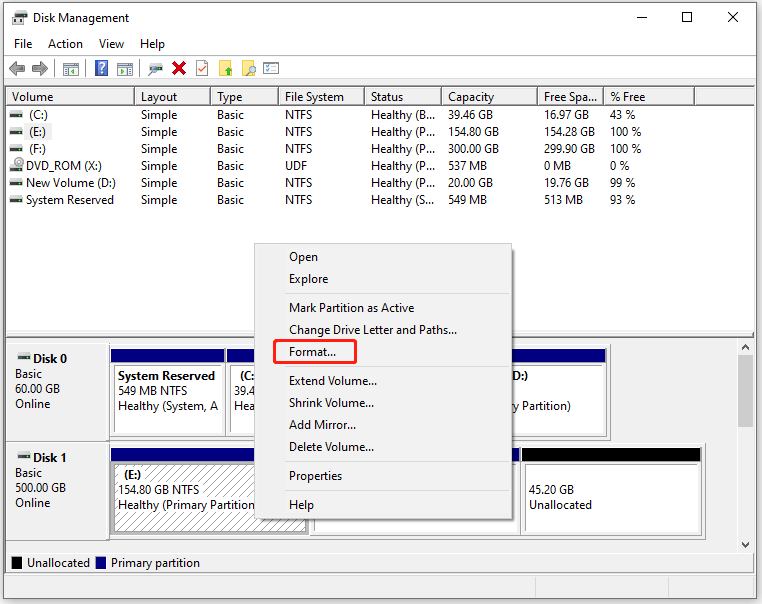This screenshot has width=762, height=604.
Task: Click the scroll up arrow in disk pane
Action: [x=745, y=347]
